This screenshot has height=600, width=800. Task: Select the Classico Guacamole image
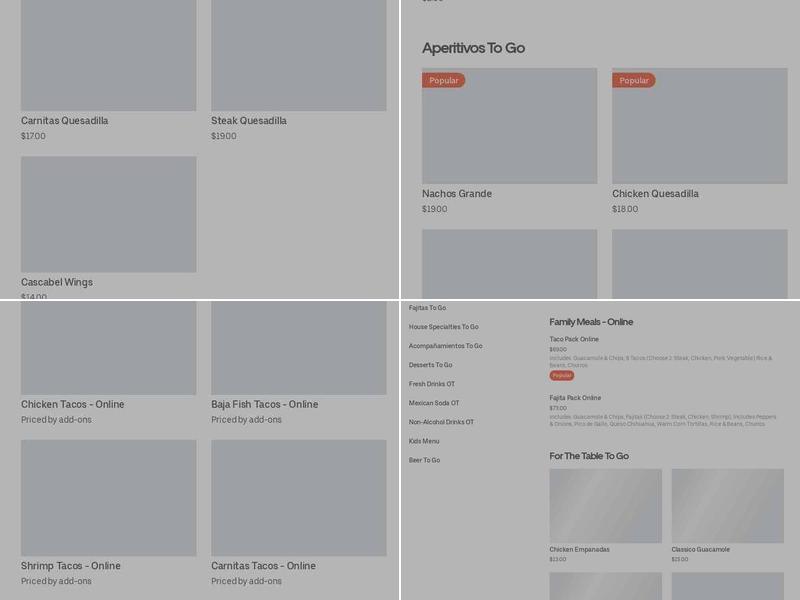click(727, 506)
